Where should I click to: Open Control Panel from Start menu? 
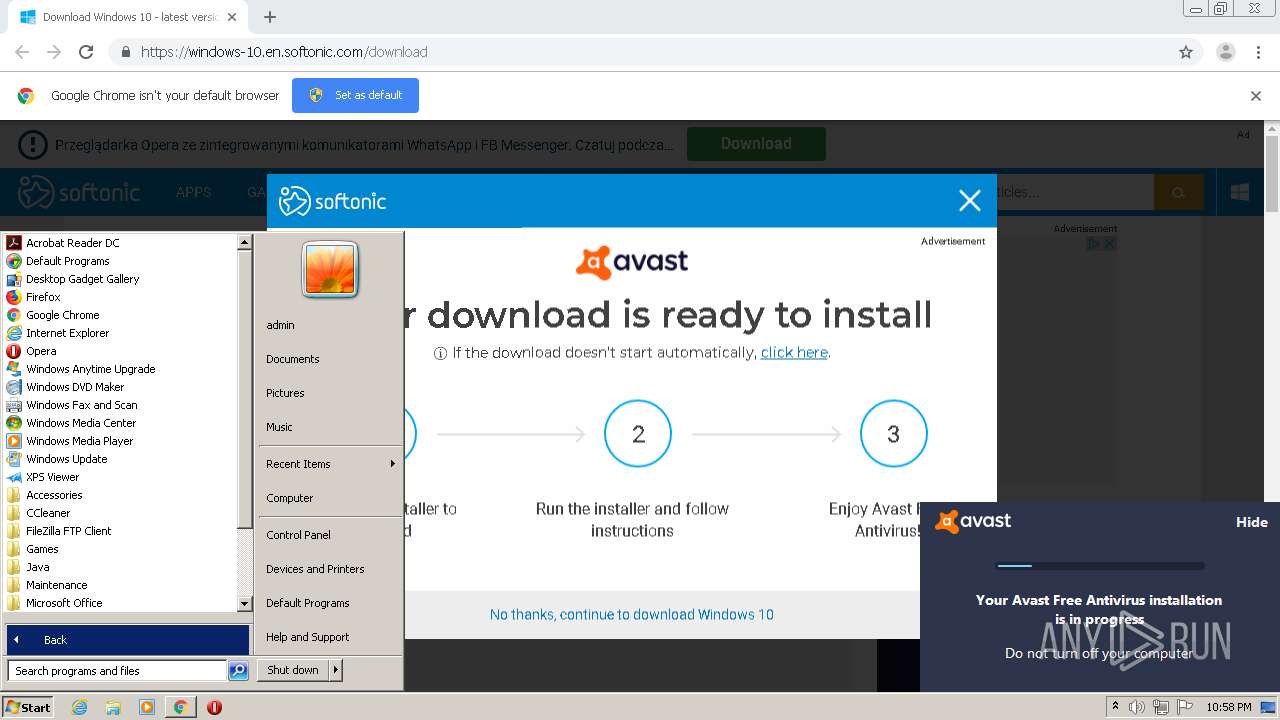[x=298, y=535]
